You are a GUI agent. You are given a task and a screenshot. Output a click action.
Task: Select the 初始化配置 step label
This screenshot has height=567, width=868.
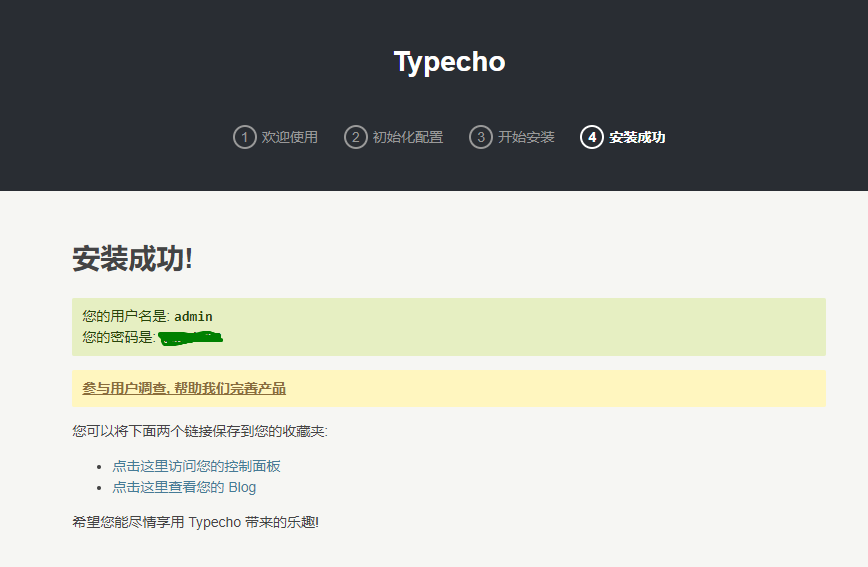(407, 137)
